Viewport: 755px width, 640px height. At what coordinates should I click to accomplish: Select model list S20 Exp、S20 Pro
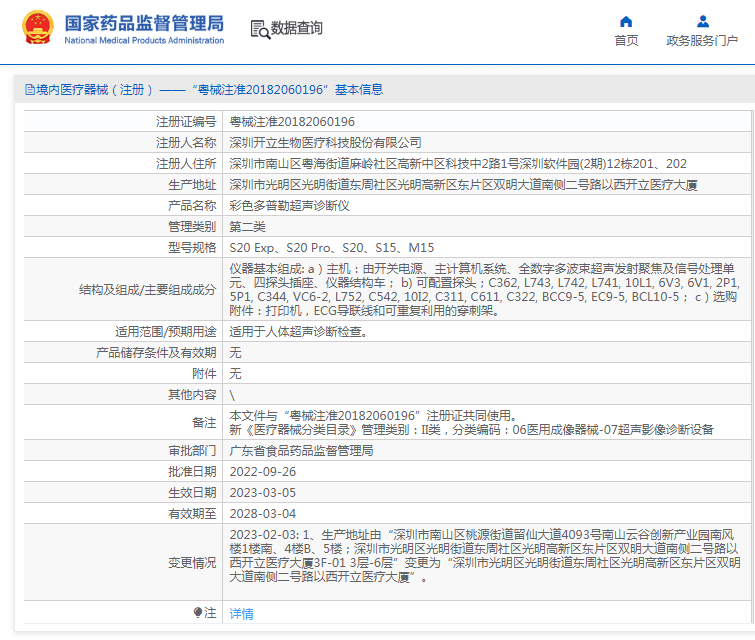coord(332,248)
